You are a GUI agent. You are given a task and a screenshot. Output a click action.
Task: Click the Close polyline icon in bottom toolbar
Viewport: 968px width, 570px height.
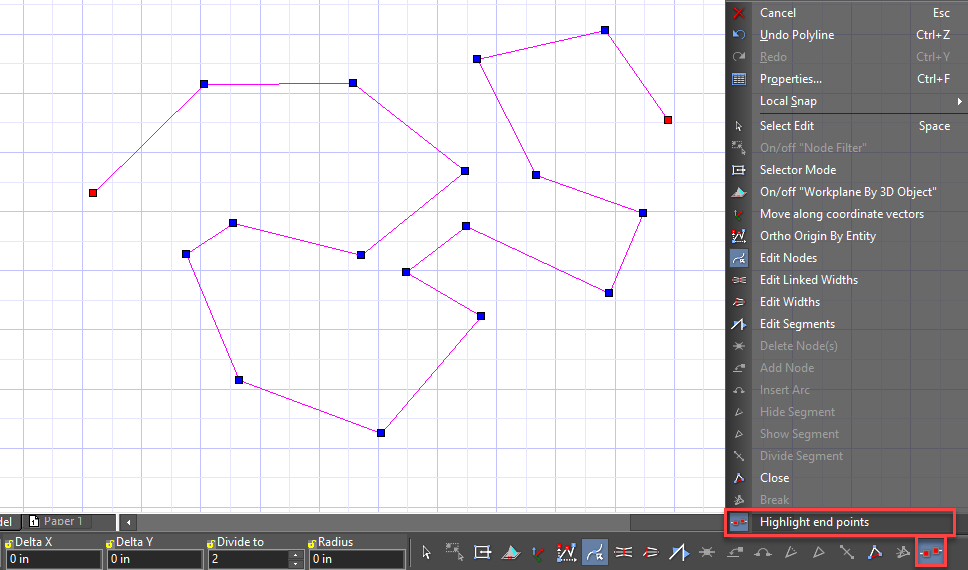[875, 551]
